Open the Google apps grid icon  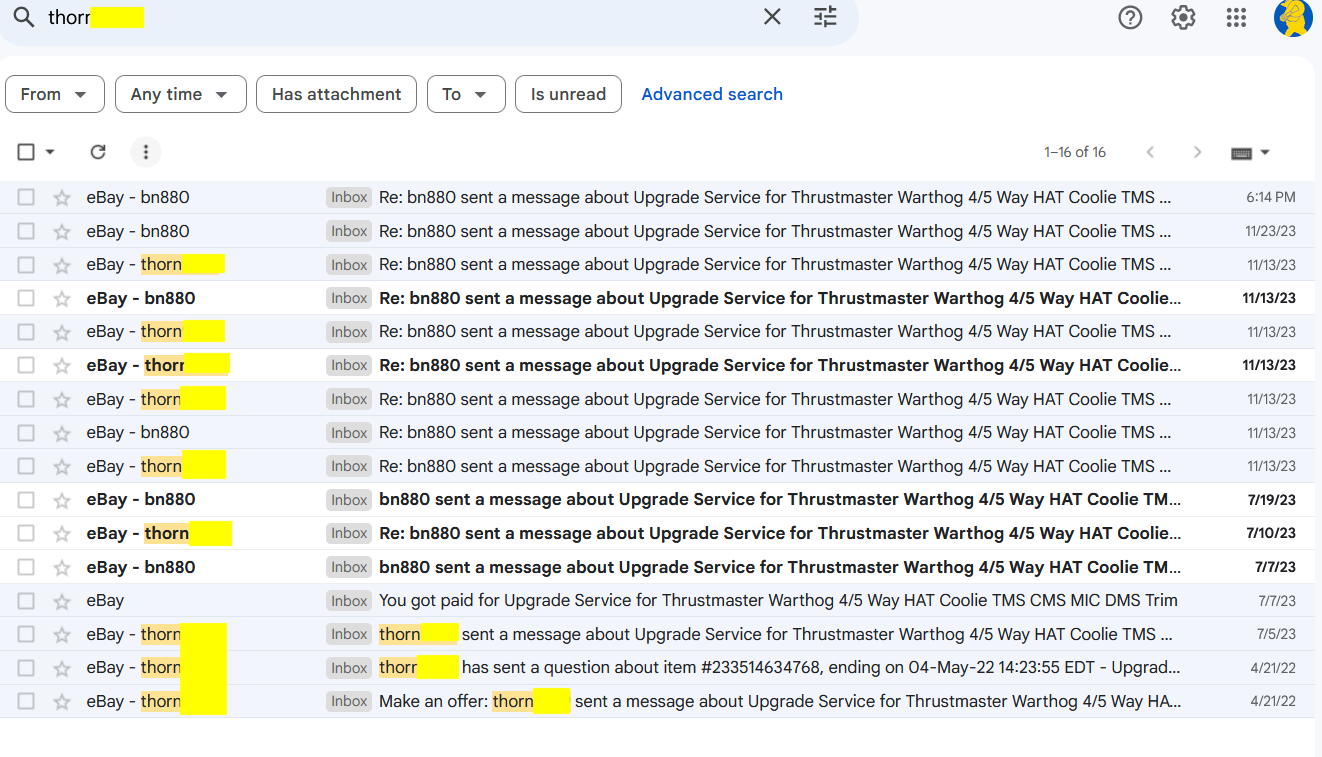[1236, 17]
